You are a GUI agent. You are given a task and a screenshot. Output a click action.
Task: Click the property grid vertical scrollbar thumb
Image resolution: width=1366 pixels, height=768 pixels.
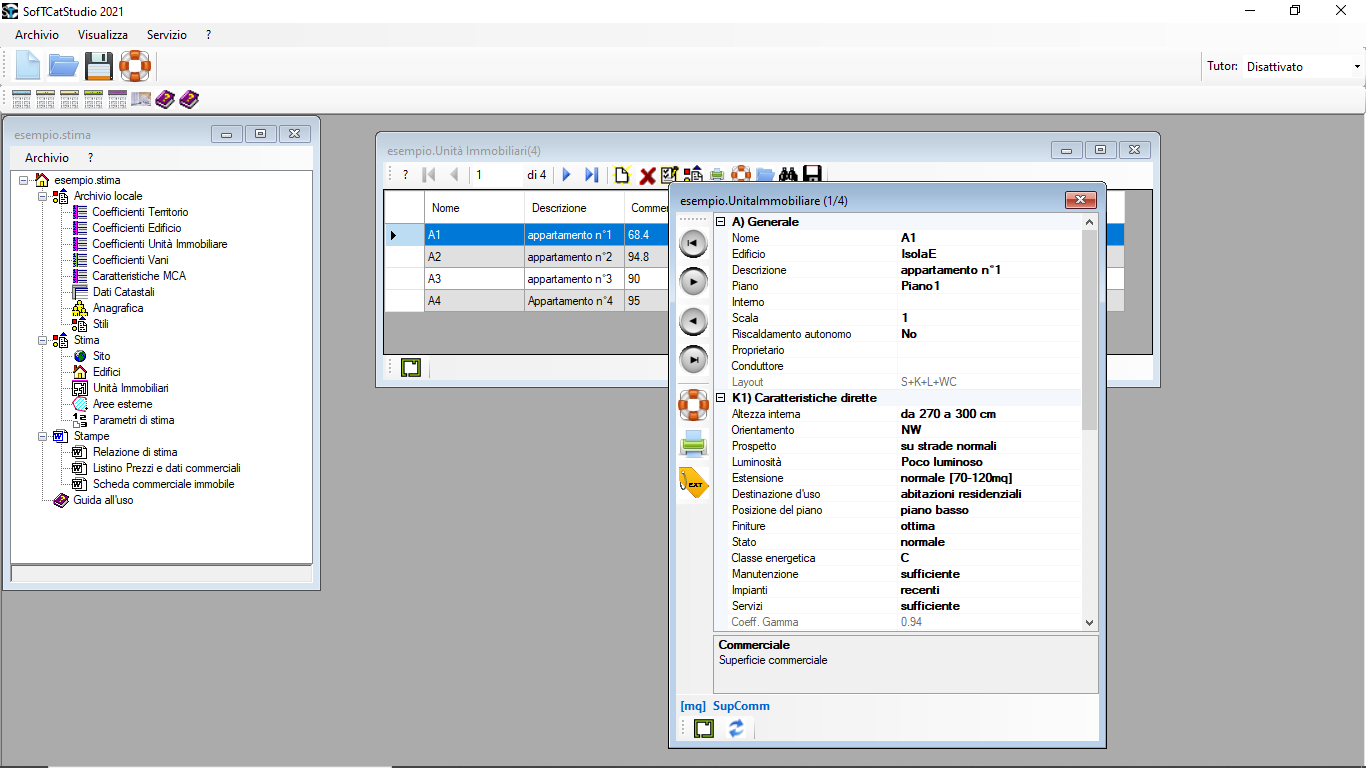tap(1090, 330)
